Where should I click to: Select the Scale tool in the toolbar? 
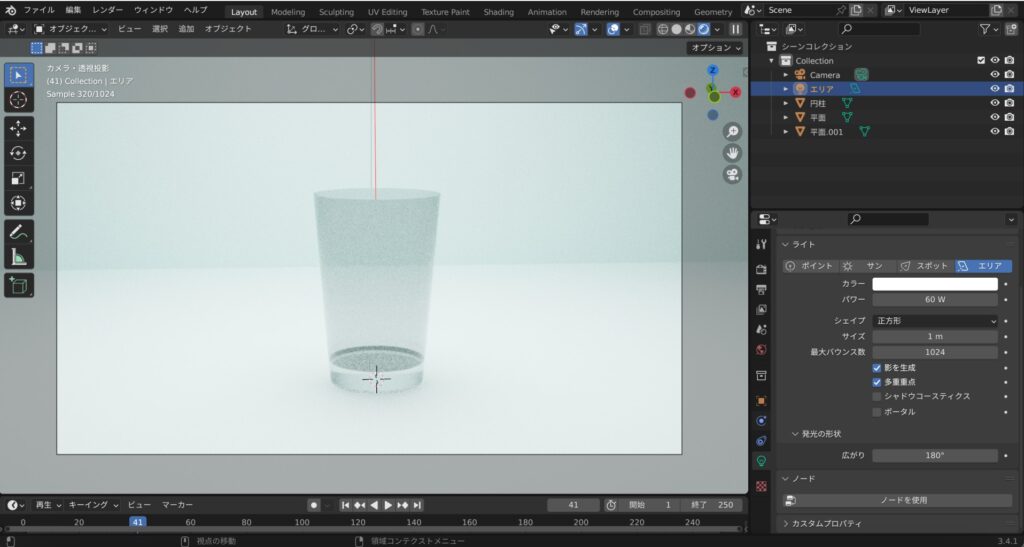tap(18, 178)
